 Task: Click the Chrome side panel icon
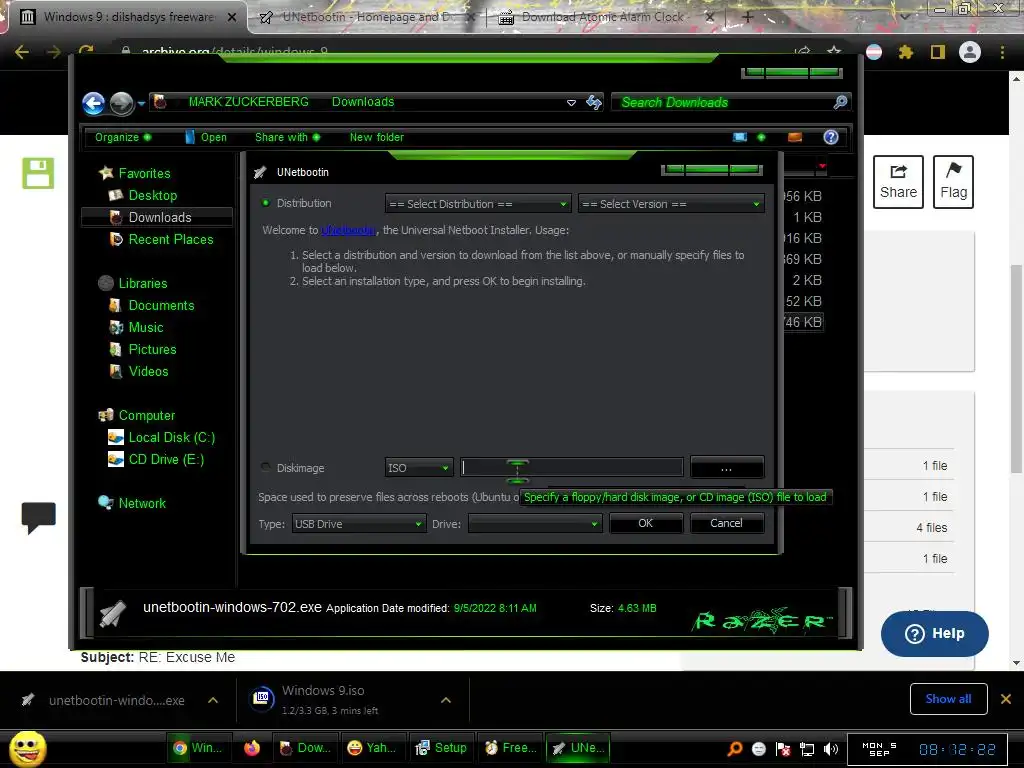[x=938, y=52]
